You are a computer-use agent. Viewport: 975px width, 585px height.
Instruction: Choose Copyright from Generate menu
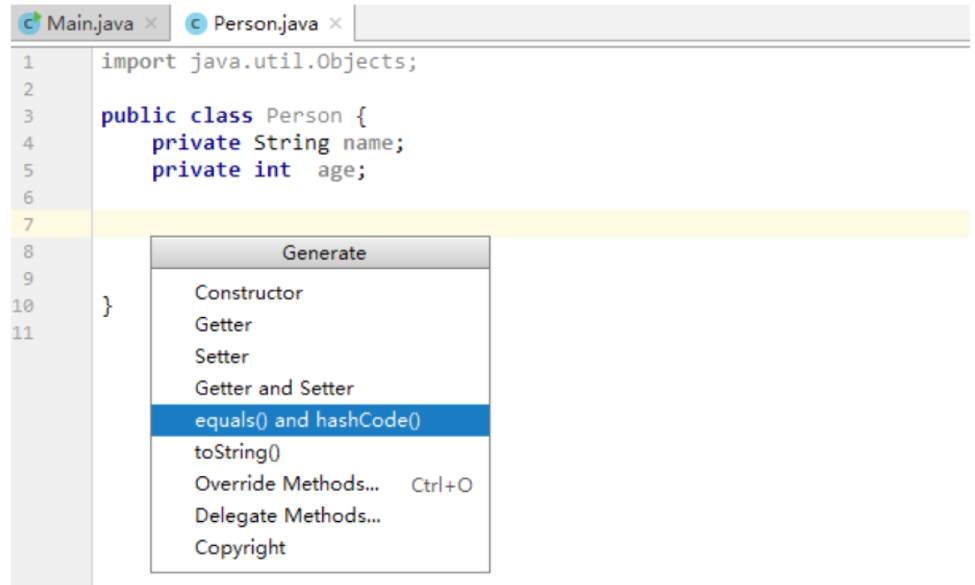point(320,548)
